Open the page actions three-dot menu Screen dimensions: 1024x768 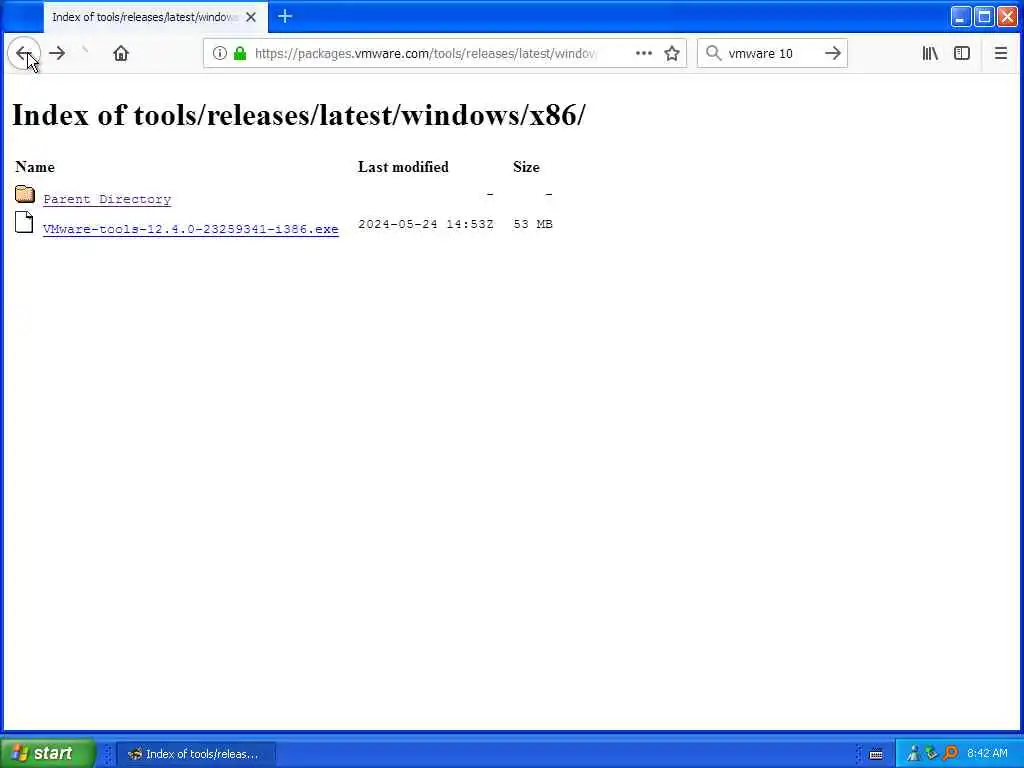click(644, 54)
